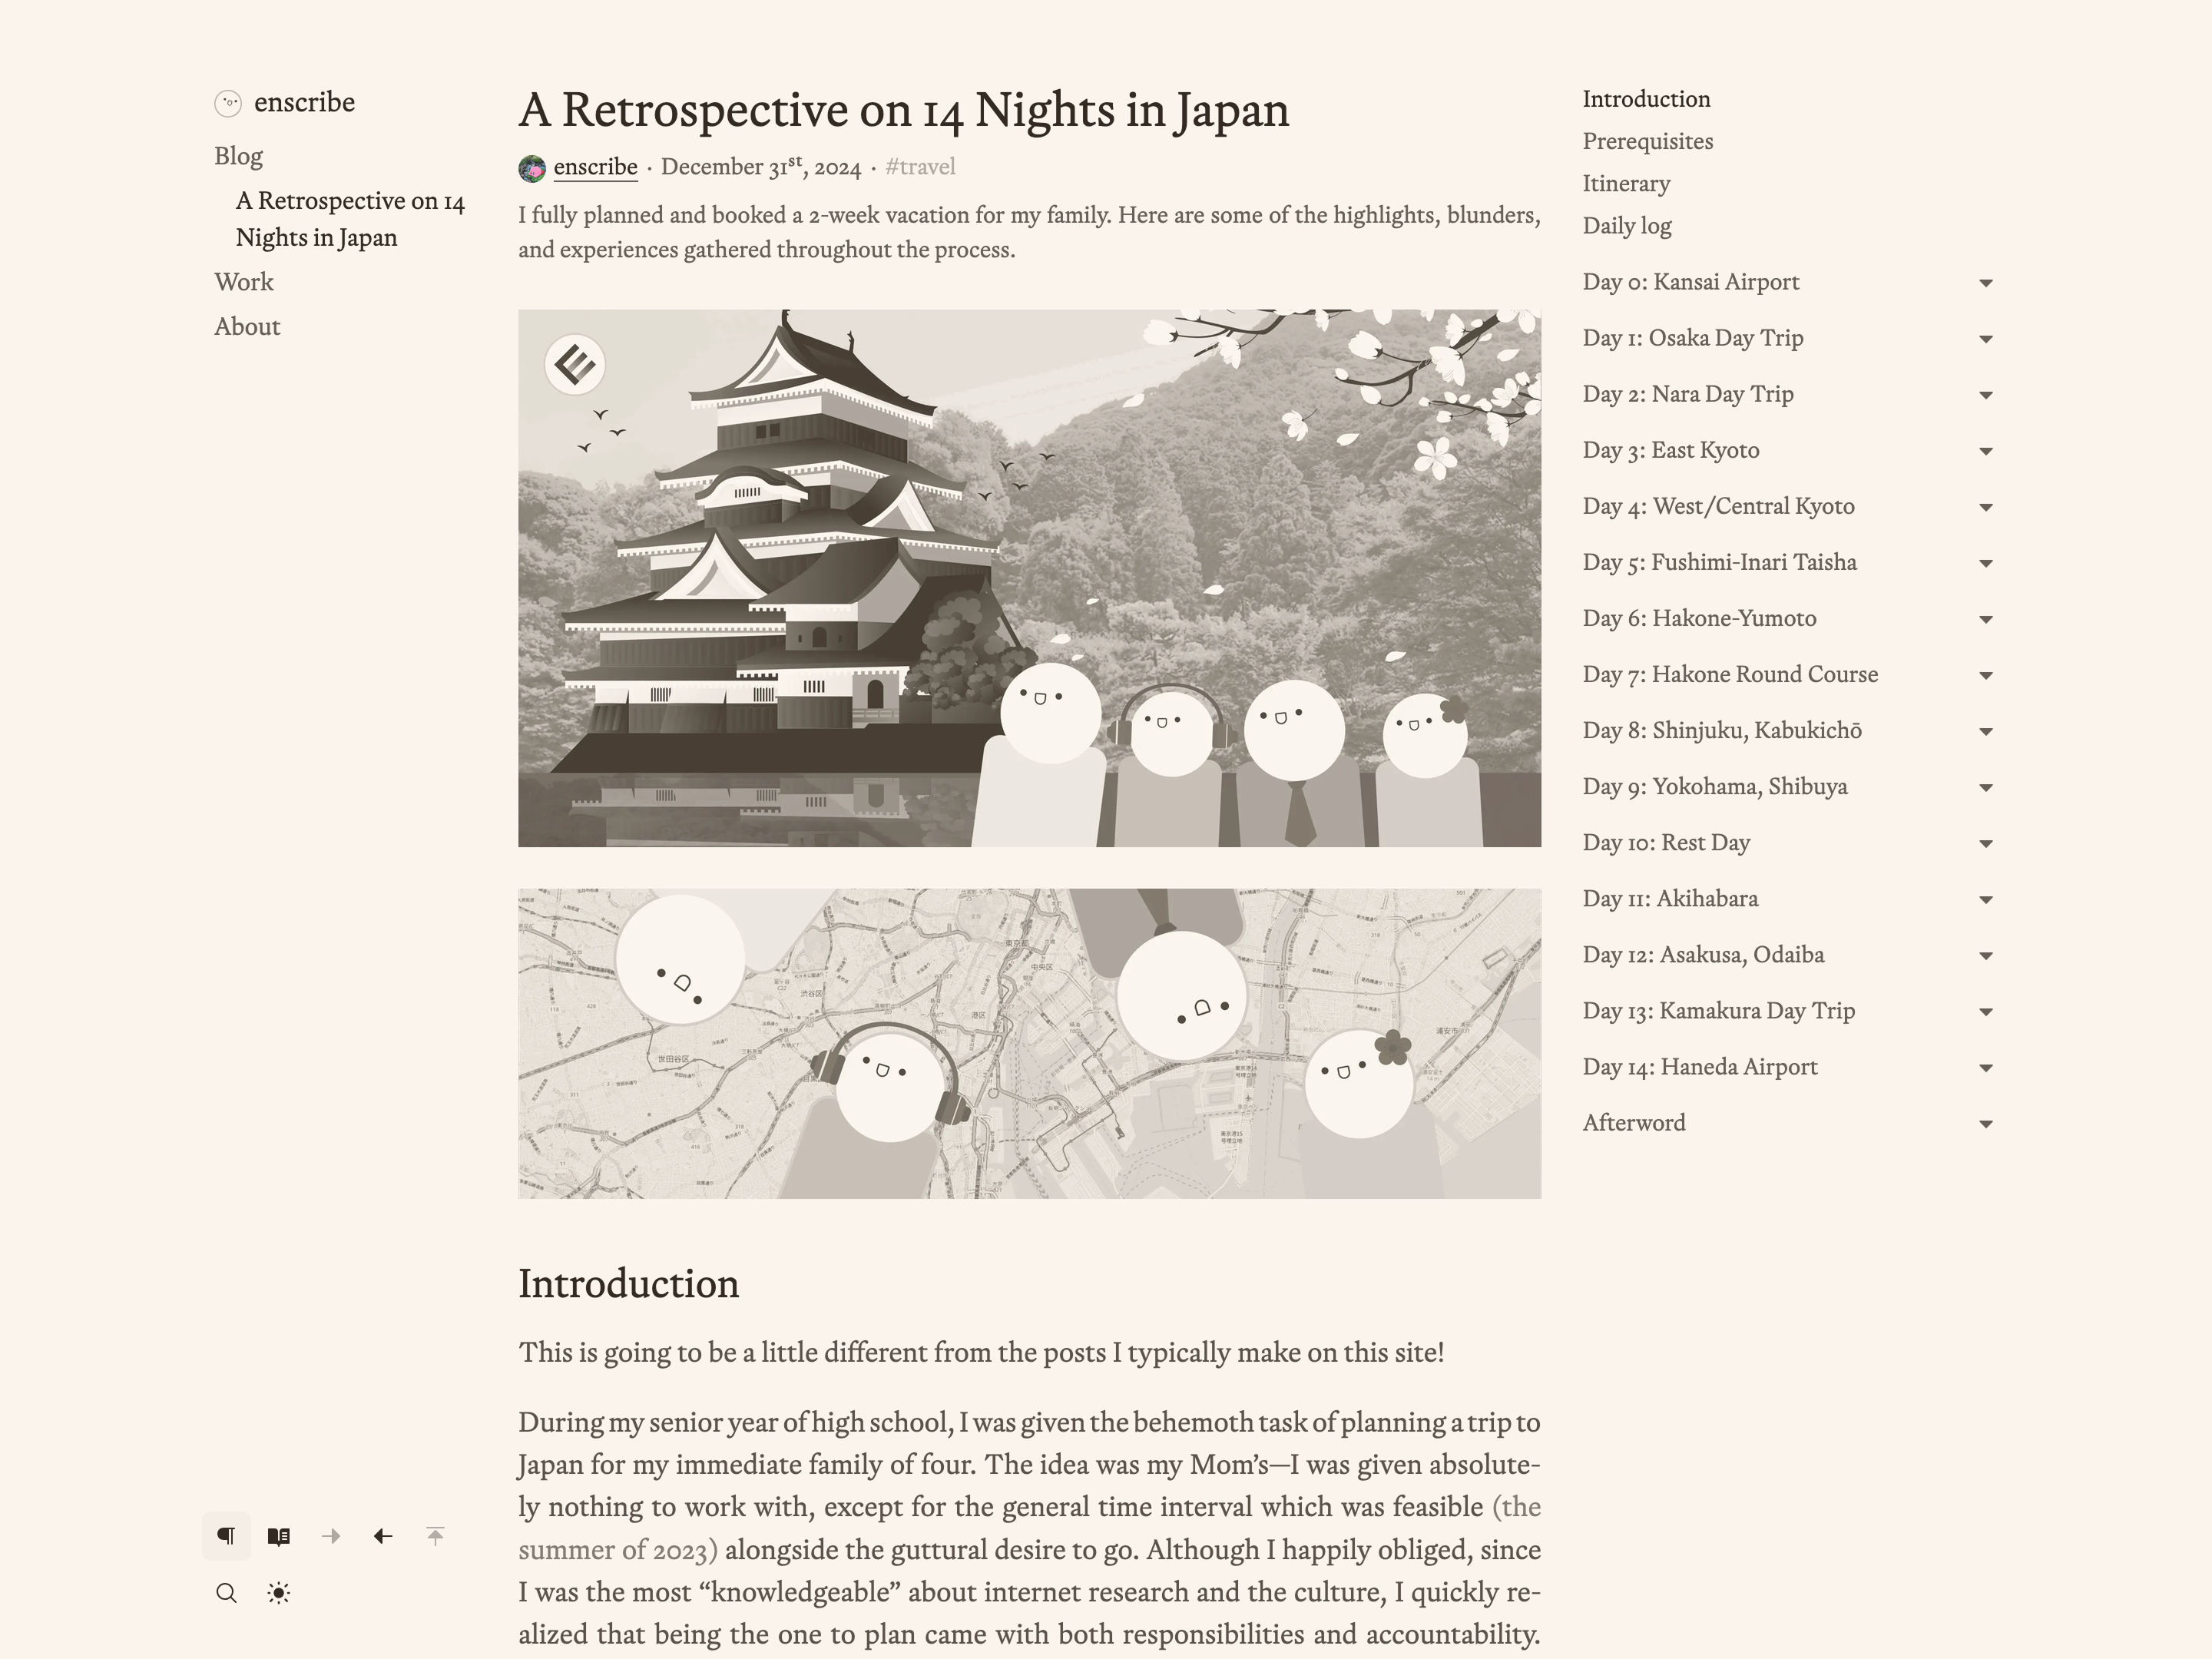Screen dimensions: 2212x1659
Task: Expand the Day 5: Fushimi-Inari Taisha arrow
Action: tap(1986, 563)
